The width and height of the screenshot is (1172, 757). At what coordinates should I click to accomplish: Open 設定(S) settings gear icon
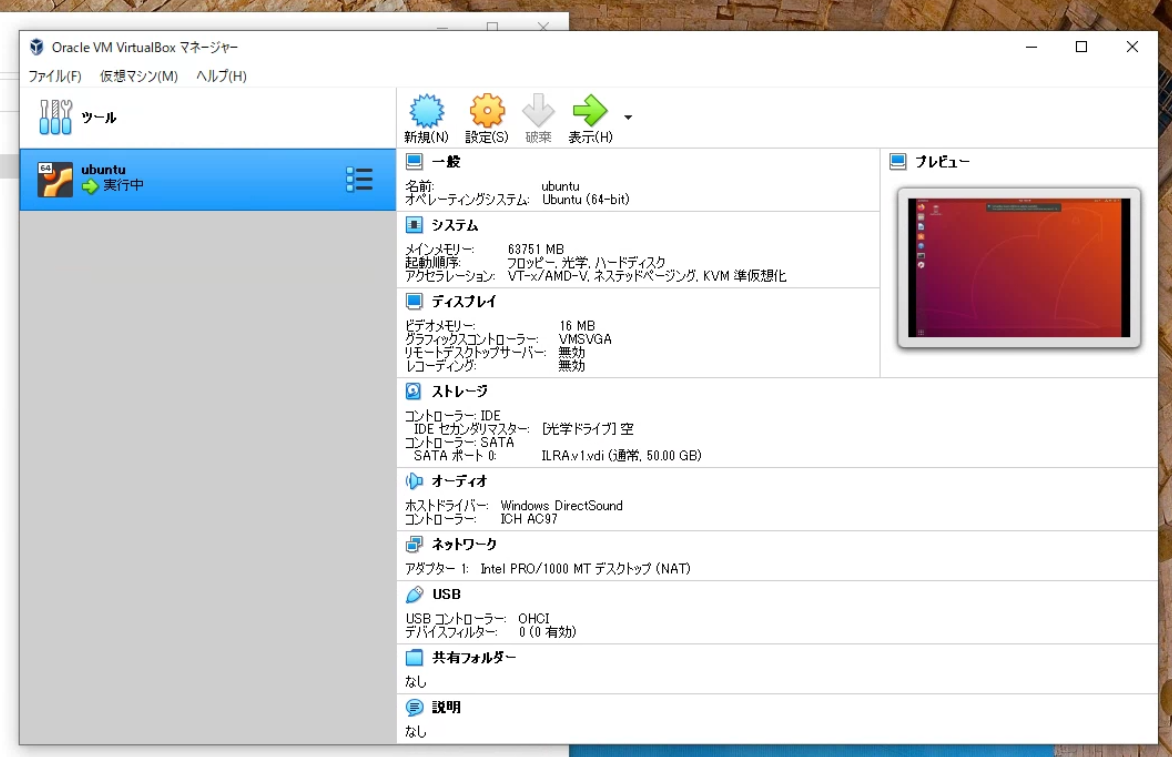coord(487,111)
